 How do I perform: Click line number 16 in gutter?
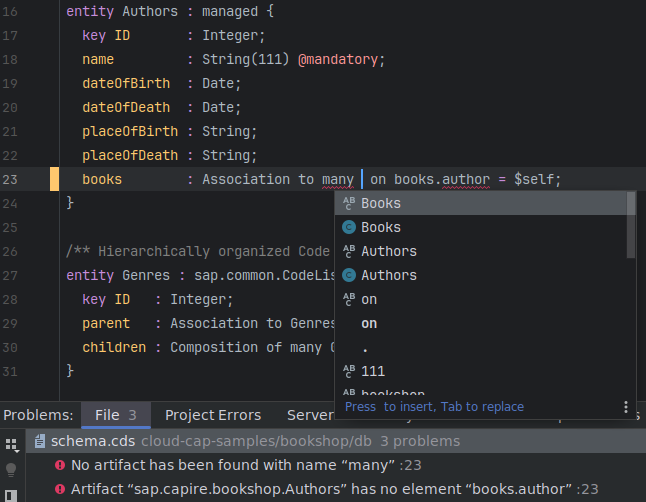coord(10,12)
